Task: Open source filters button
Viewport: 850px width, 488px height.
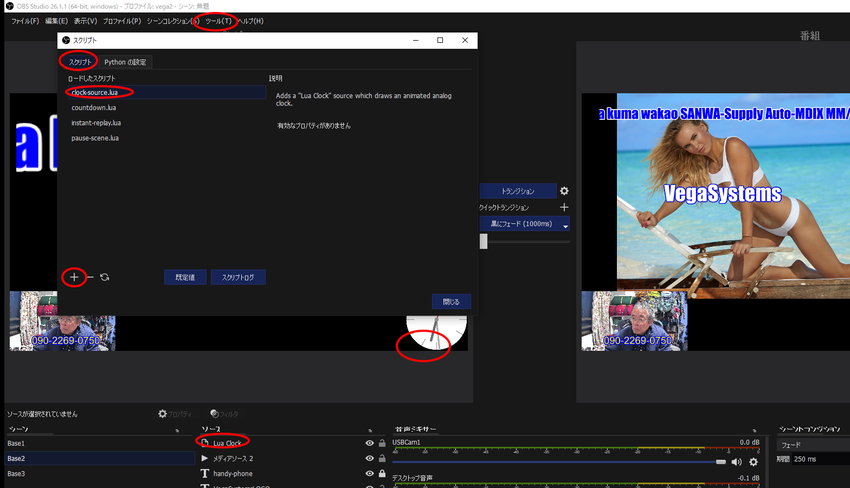Action: tap(224, 414)
